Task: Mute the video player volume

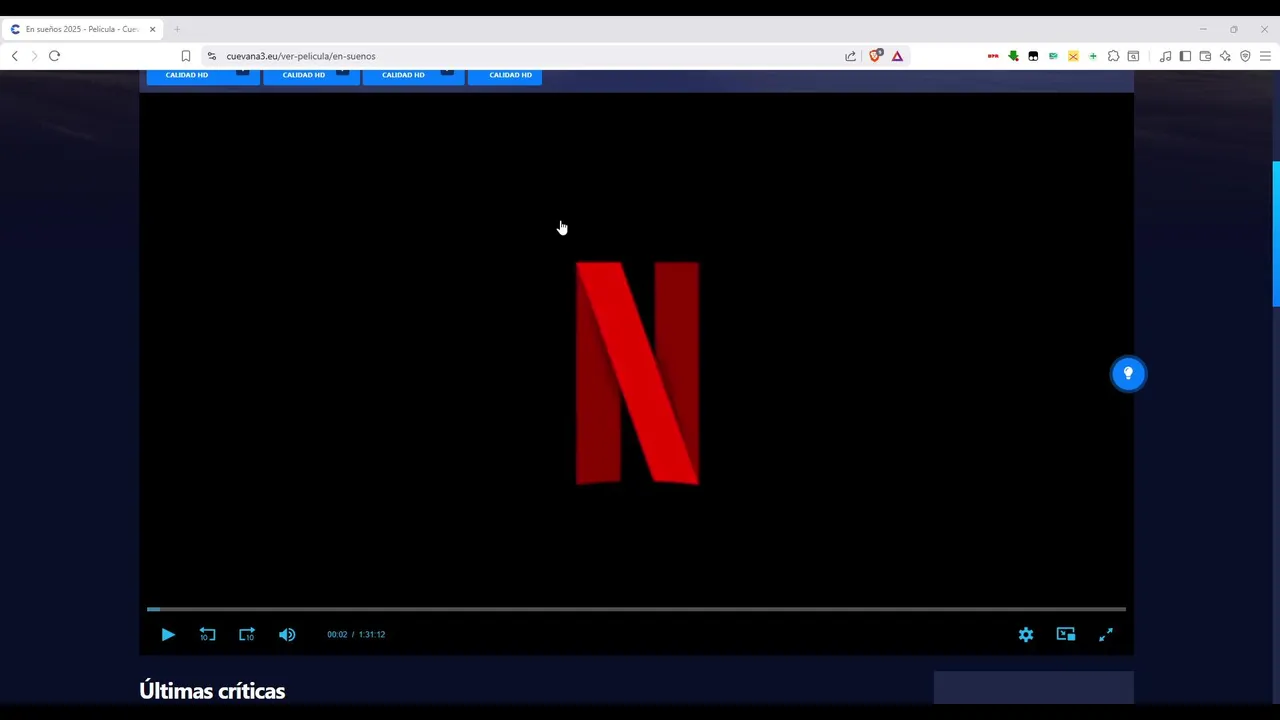Action: (287, 634)
